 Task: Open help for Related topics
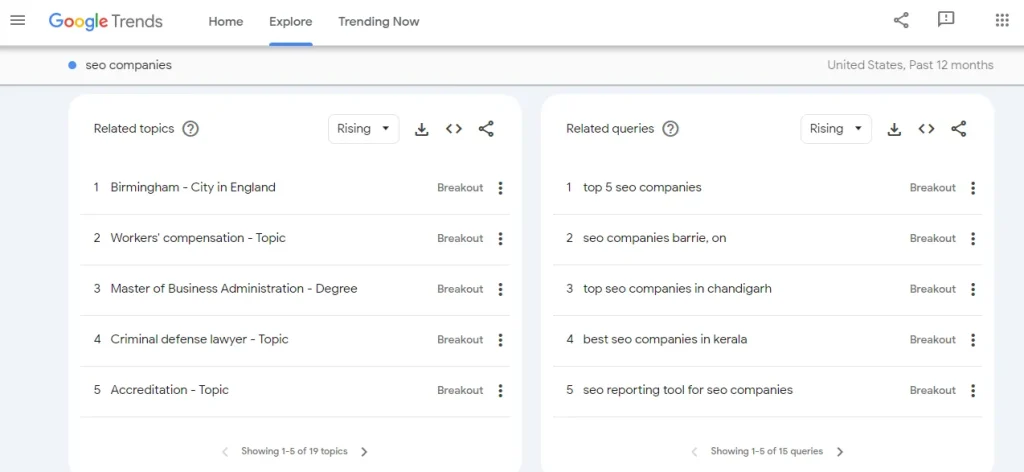[x=190, y=129]
